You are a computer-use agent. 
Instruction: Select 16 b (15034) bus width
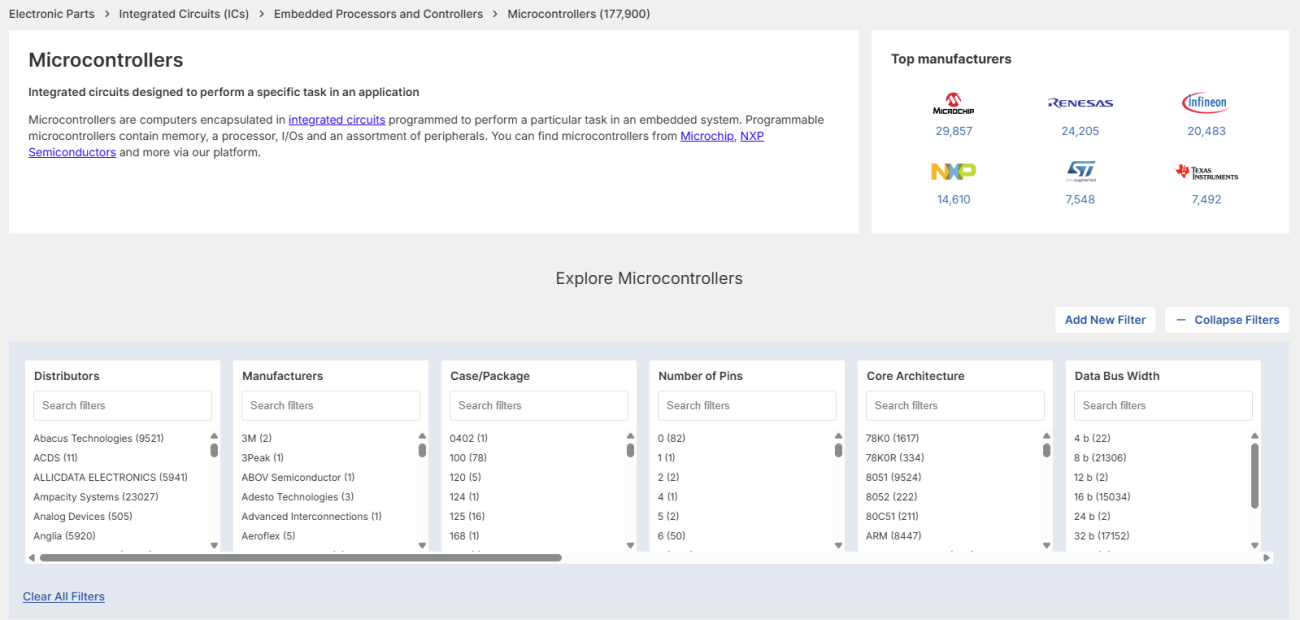click(1102, 497)
